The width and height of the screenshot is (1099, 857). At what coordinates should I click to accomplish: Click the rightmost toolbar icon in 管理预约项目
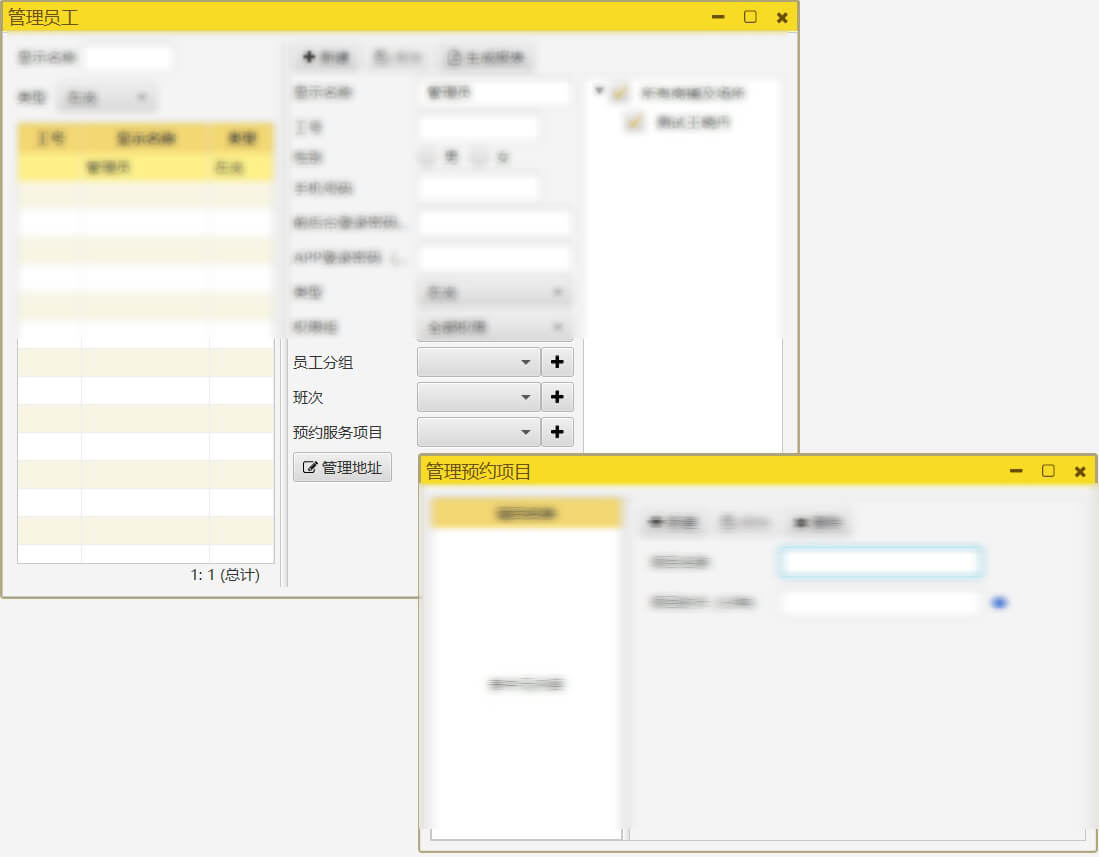tap(800, 522)
